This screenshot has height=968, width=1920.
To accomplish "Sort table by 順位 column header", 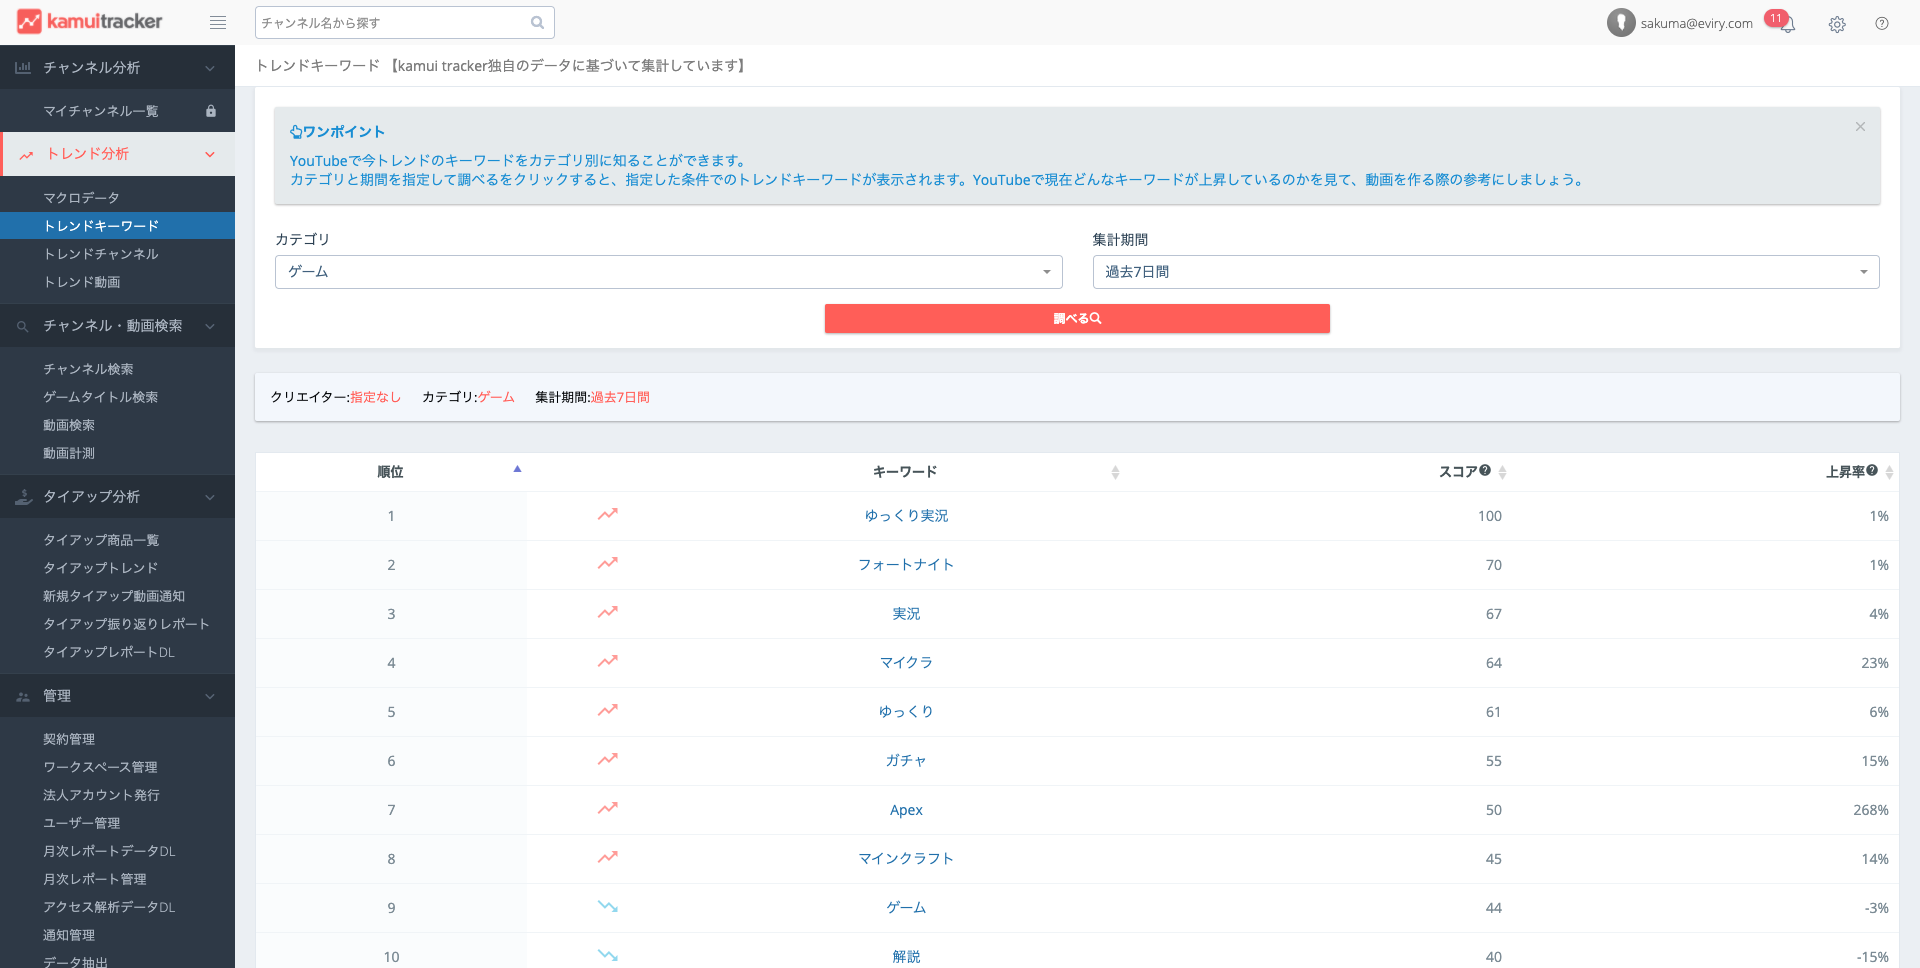I will (x=391, y=472).
